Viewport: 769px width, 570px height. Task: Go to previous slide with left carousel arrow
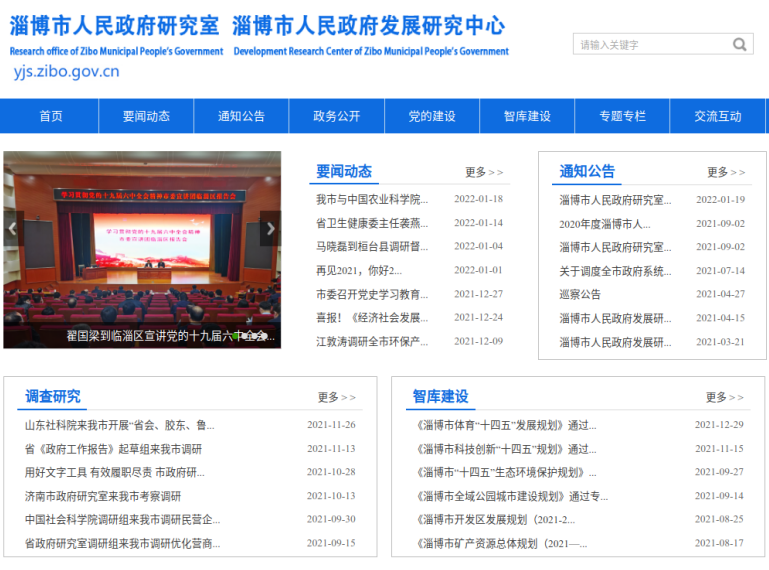13,229
